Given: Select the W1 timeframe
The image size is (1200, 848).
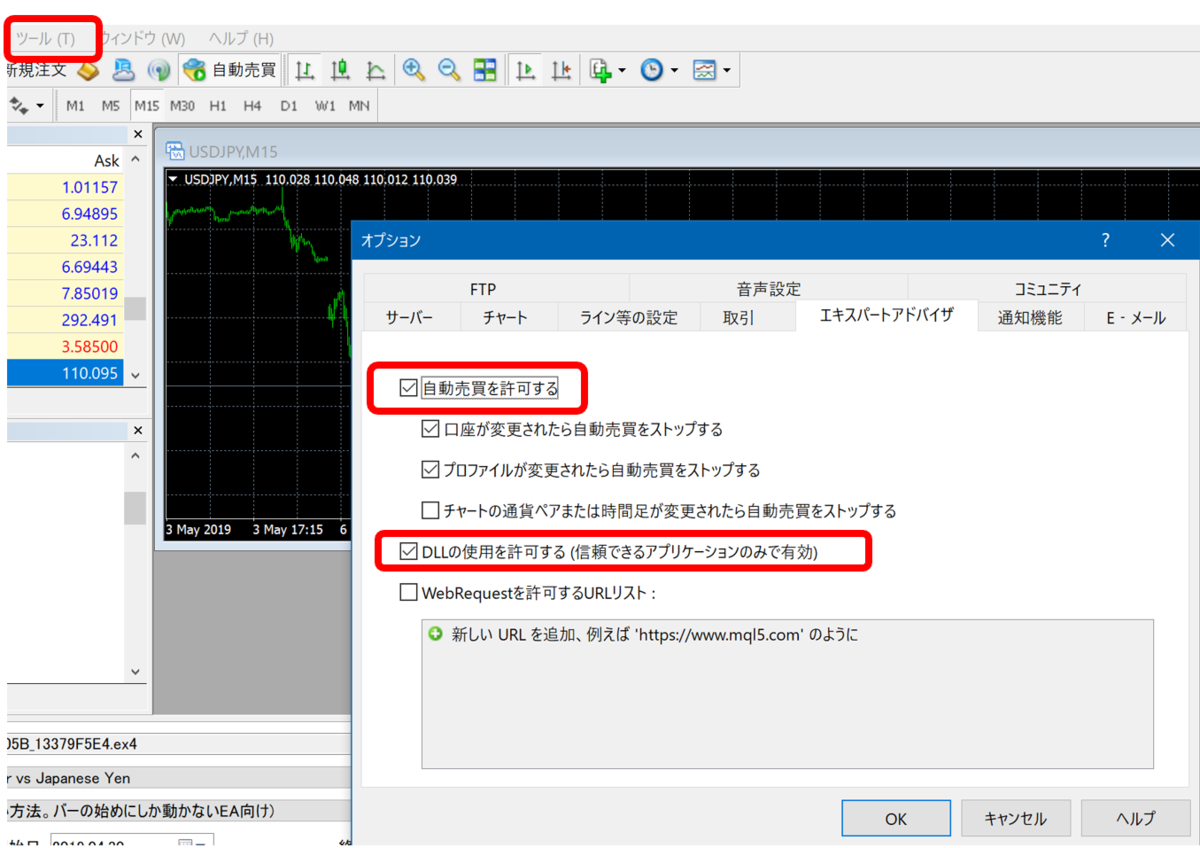Looking at the screenshot, I should coord(325,106).
